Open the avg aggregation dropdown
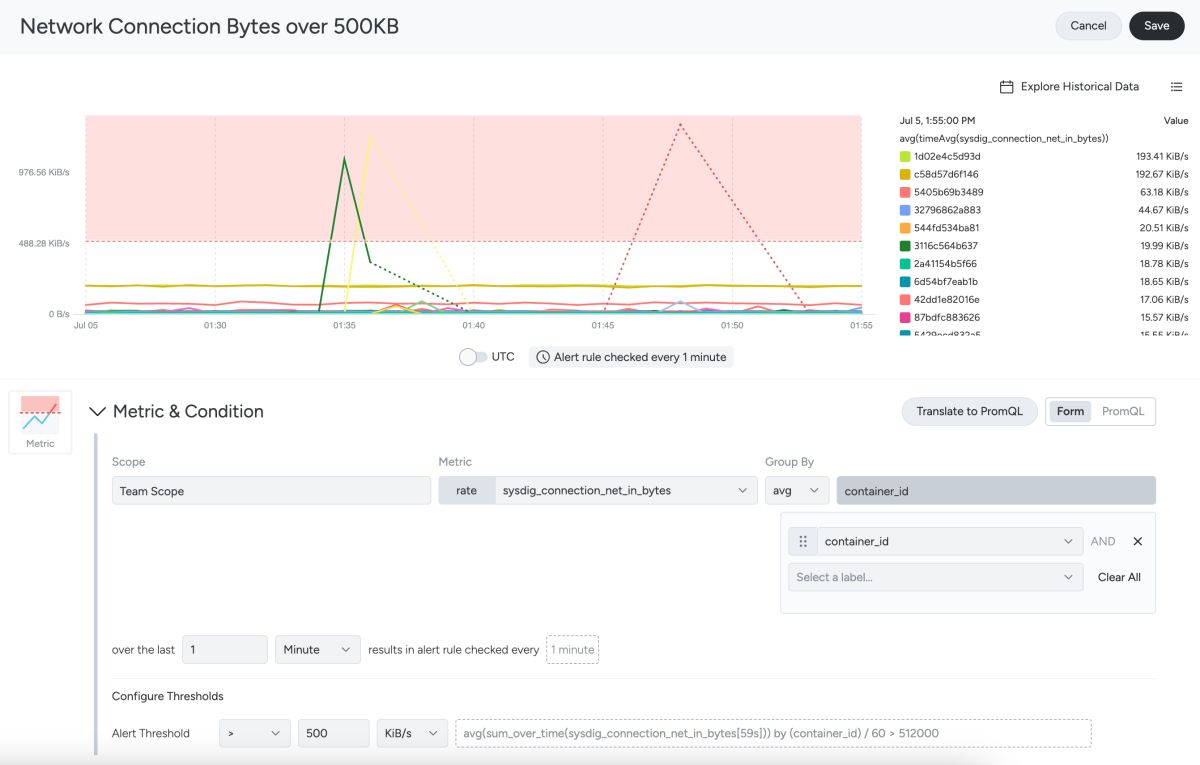1200x765 pixels. pyautogui.click(x=797, y=490)
